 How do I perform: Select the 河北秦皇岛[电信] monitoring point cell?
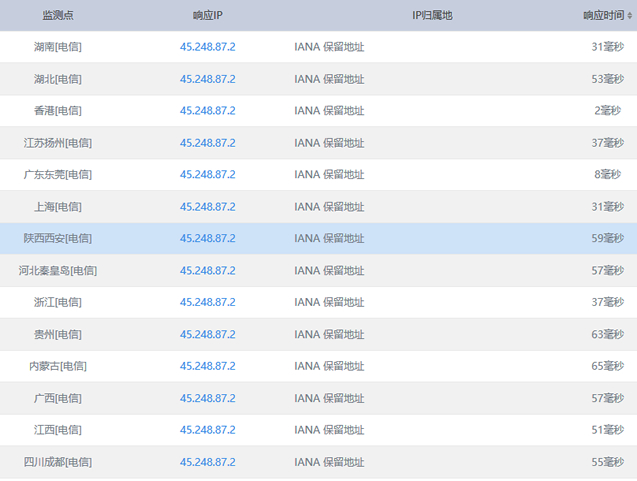tap(57, 271)
